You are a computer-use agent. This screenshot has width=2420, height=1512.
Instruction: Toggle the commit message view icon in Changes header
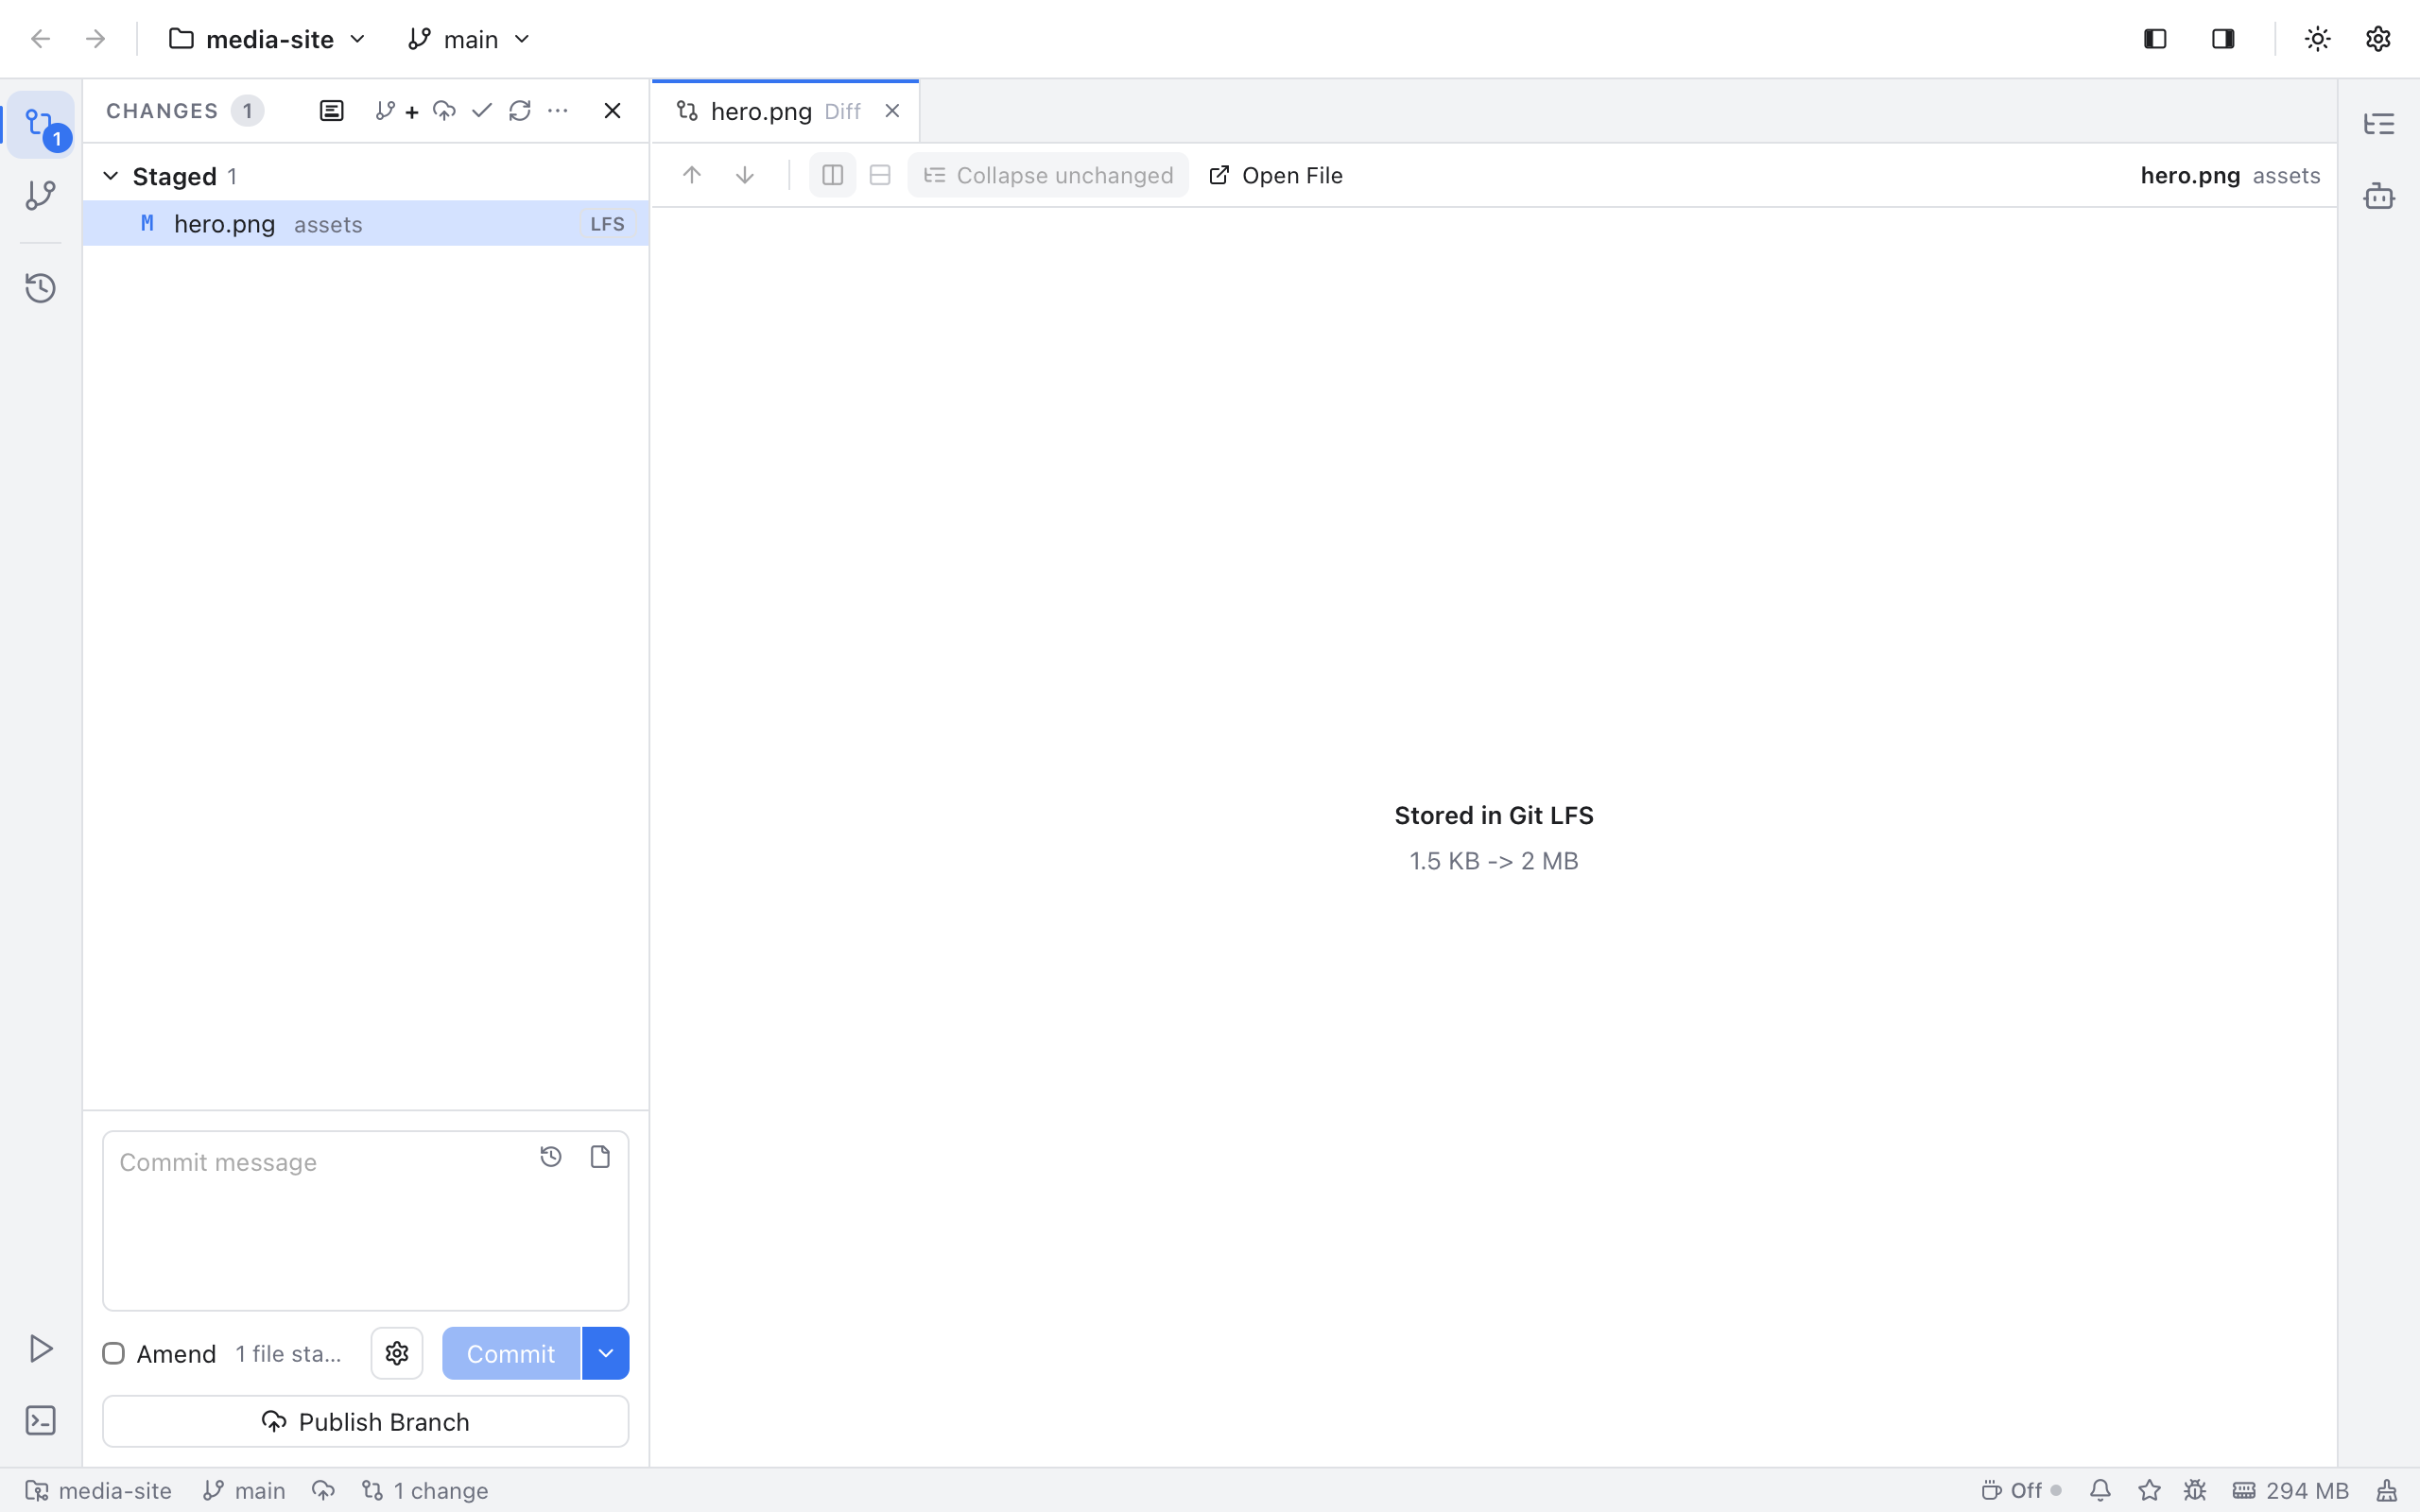click(x=332, y=111)
